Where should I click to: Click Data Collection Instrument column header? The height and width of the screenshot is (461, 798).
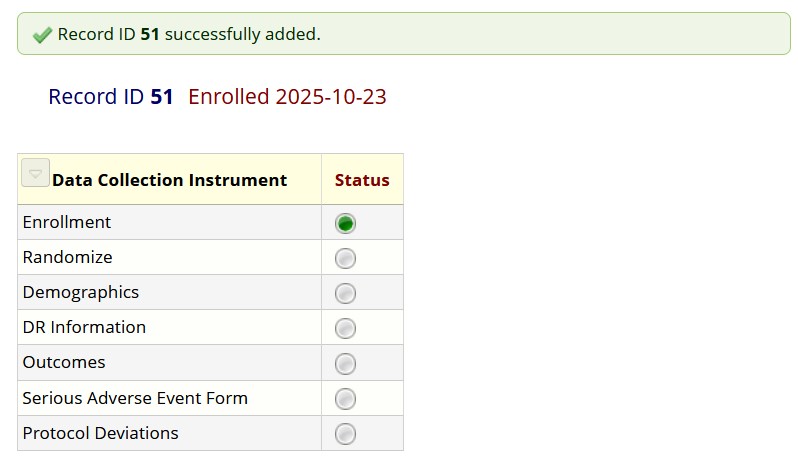169,180
